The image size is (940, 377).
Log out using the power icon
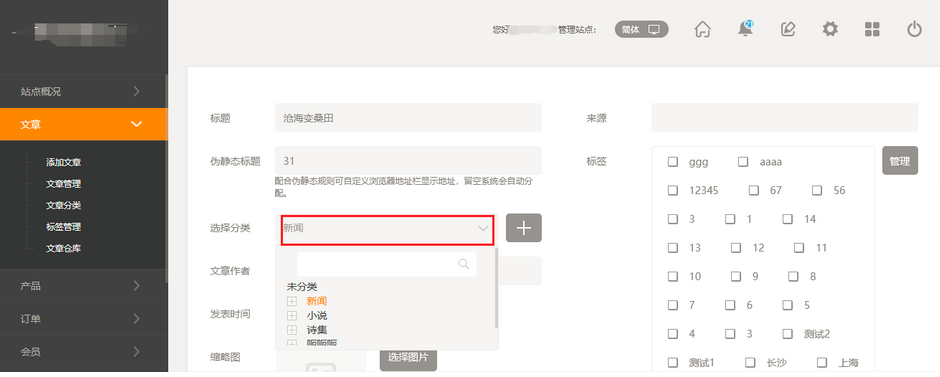(914, 29)
